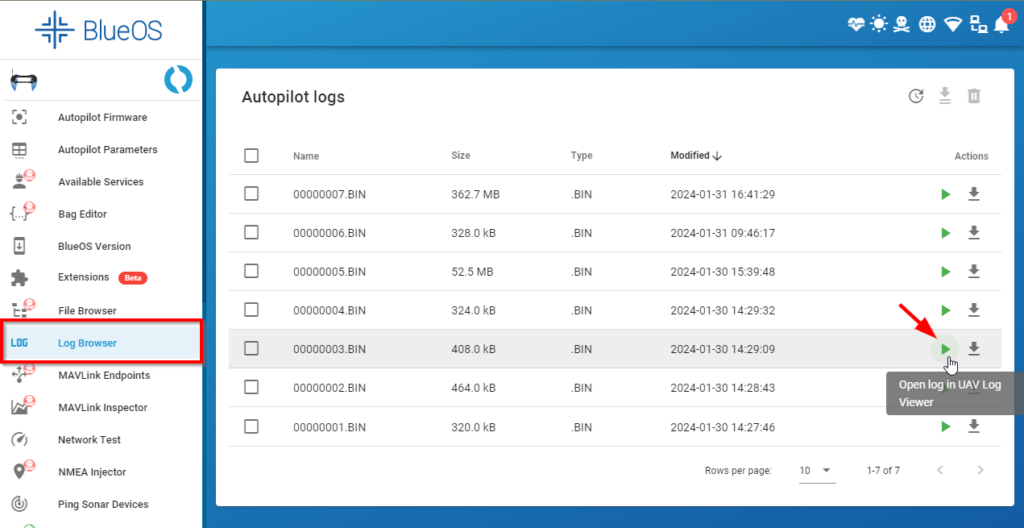Image resolution: width=1024 pixels, height=528 pixels.
Task: Go to the previous page of logs
Action: (x=940, y=470)
